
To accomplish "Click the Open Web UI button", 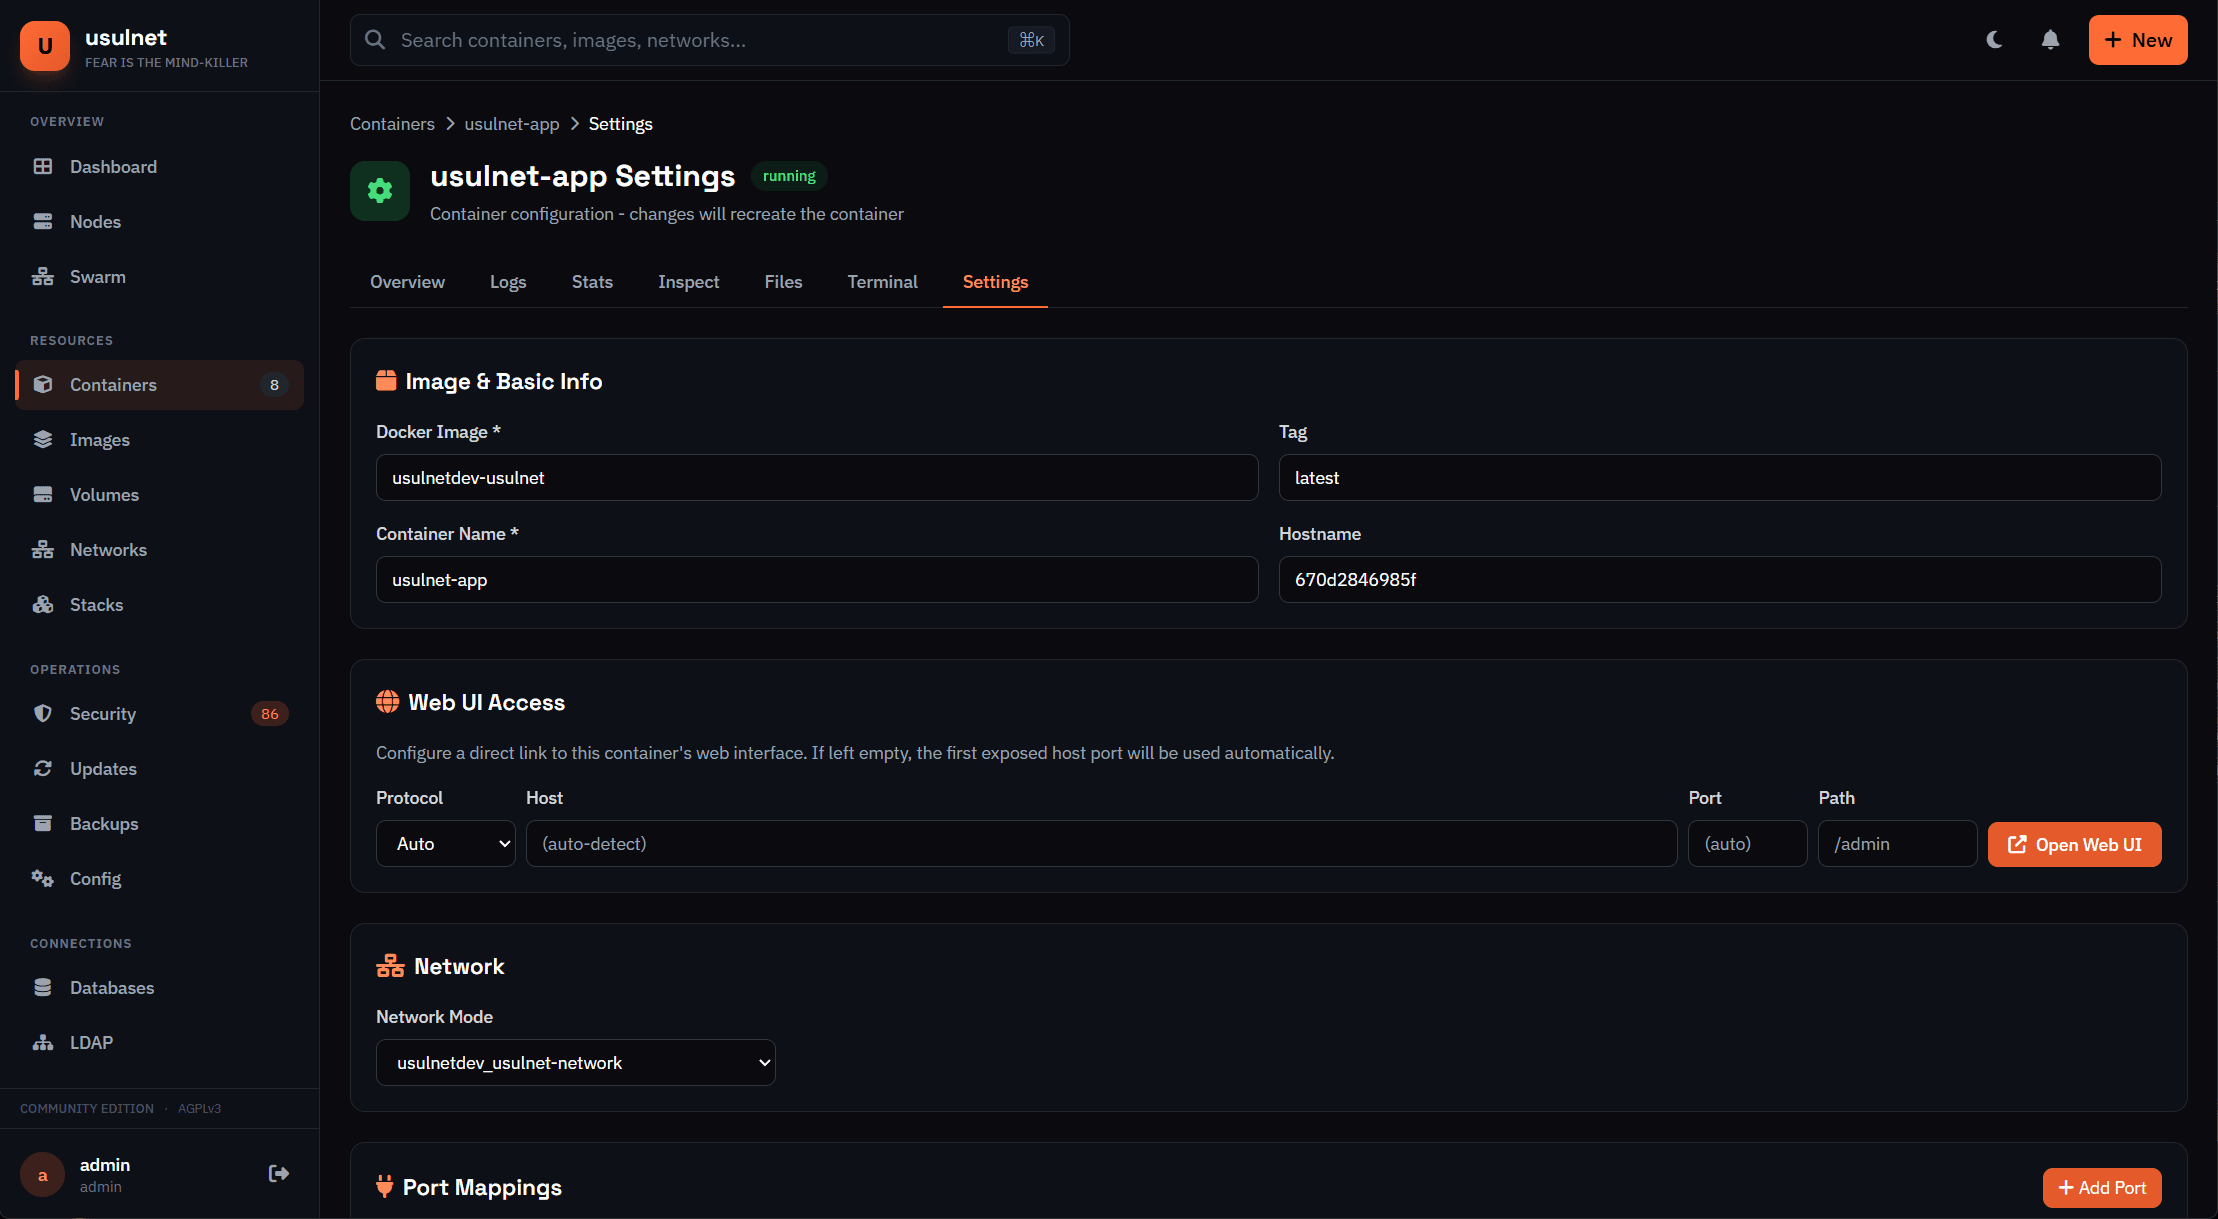I will click(x=2074, y=844).
